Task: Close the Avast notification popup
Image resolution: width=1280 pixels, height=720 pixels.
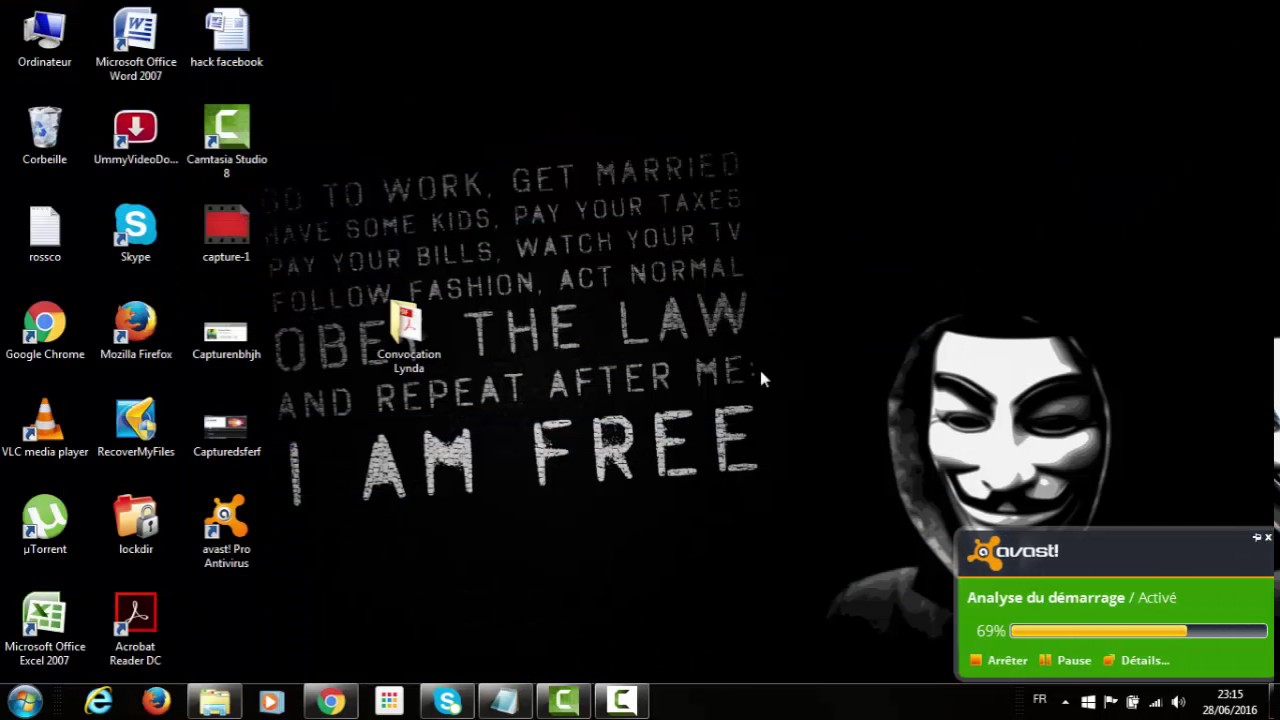Action: coord(1268,537)
